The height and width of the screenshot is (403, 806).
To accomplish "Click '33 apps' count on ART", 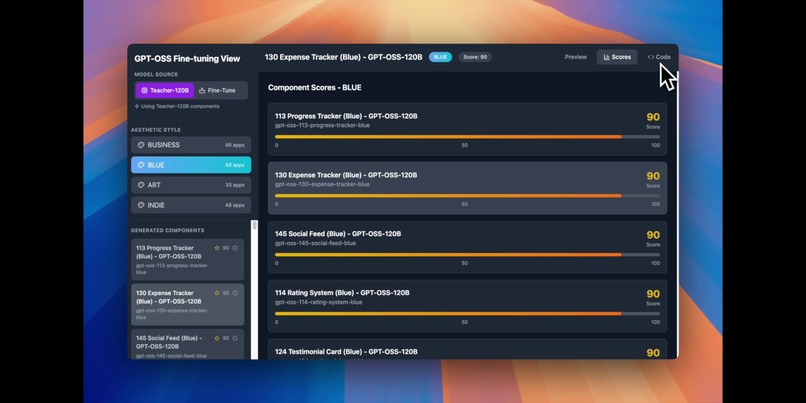I will click(234, 185).
